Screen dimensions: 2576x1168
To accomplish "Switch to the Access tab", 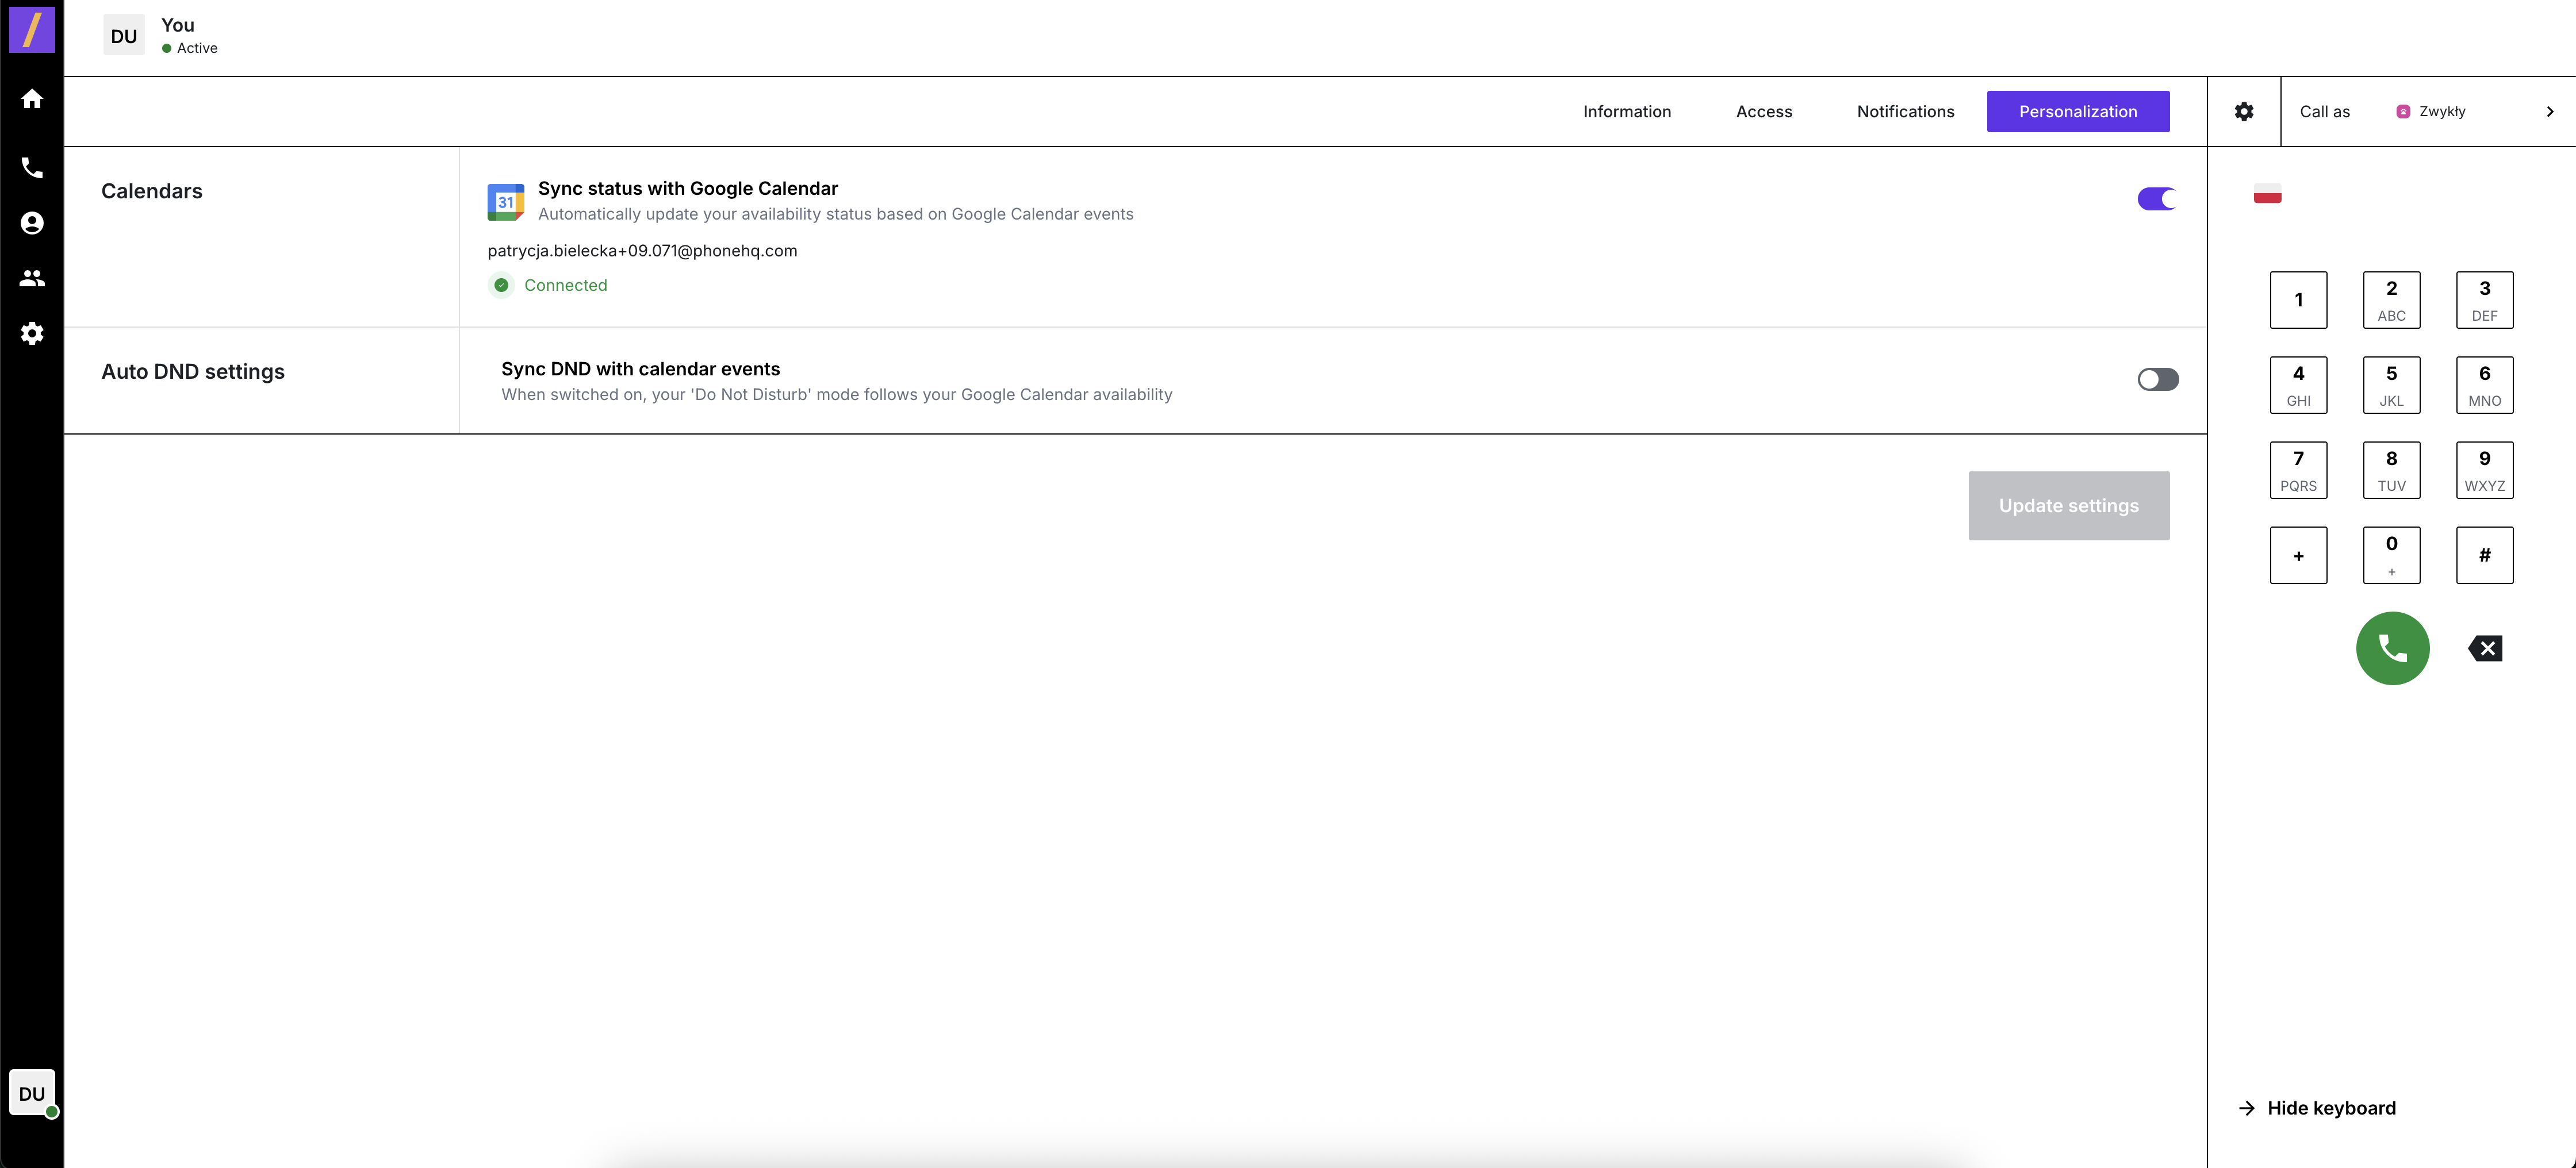I will point(1763,111).
